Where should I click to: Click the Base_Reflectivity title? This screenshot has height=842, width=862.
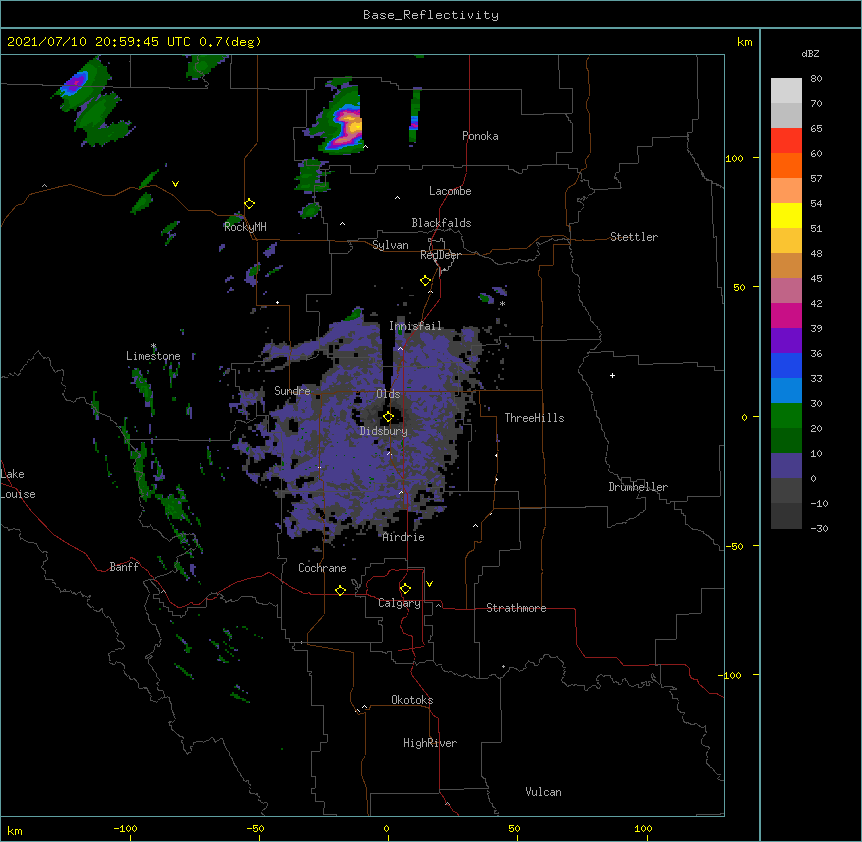click(x=431, y=15)
